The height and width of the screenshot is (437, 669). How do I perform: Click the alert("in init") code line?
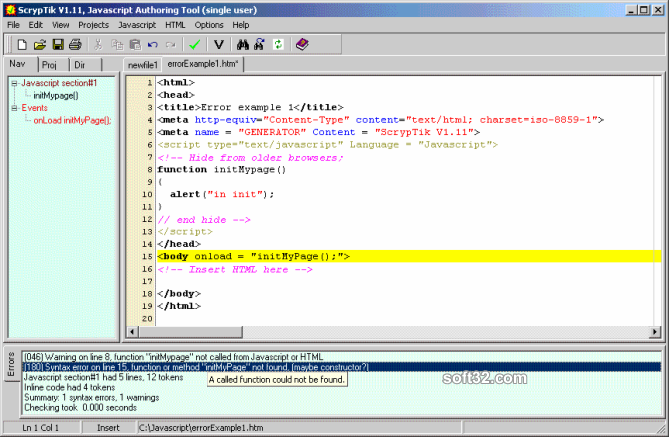point(222,195)
